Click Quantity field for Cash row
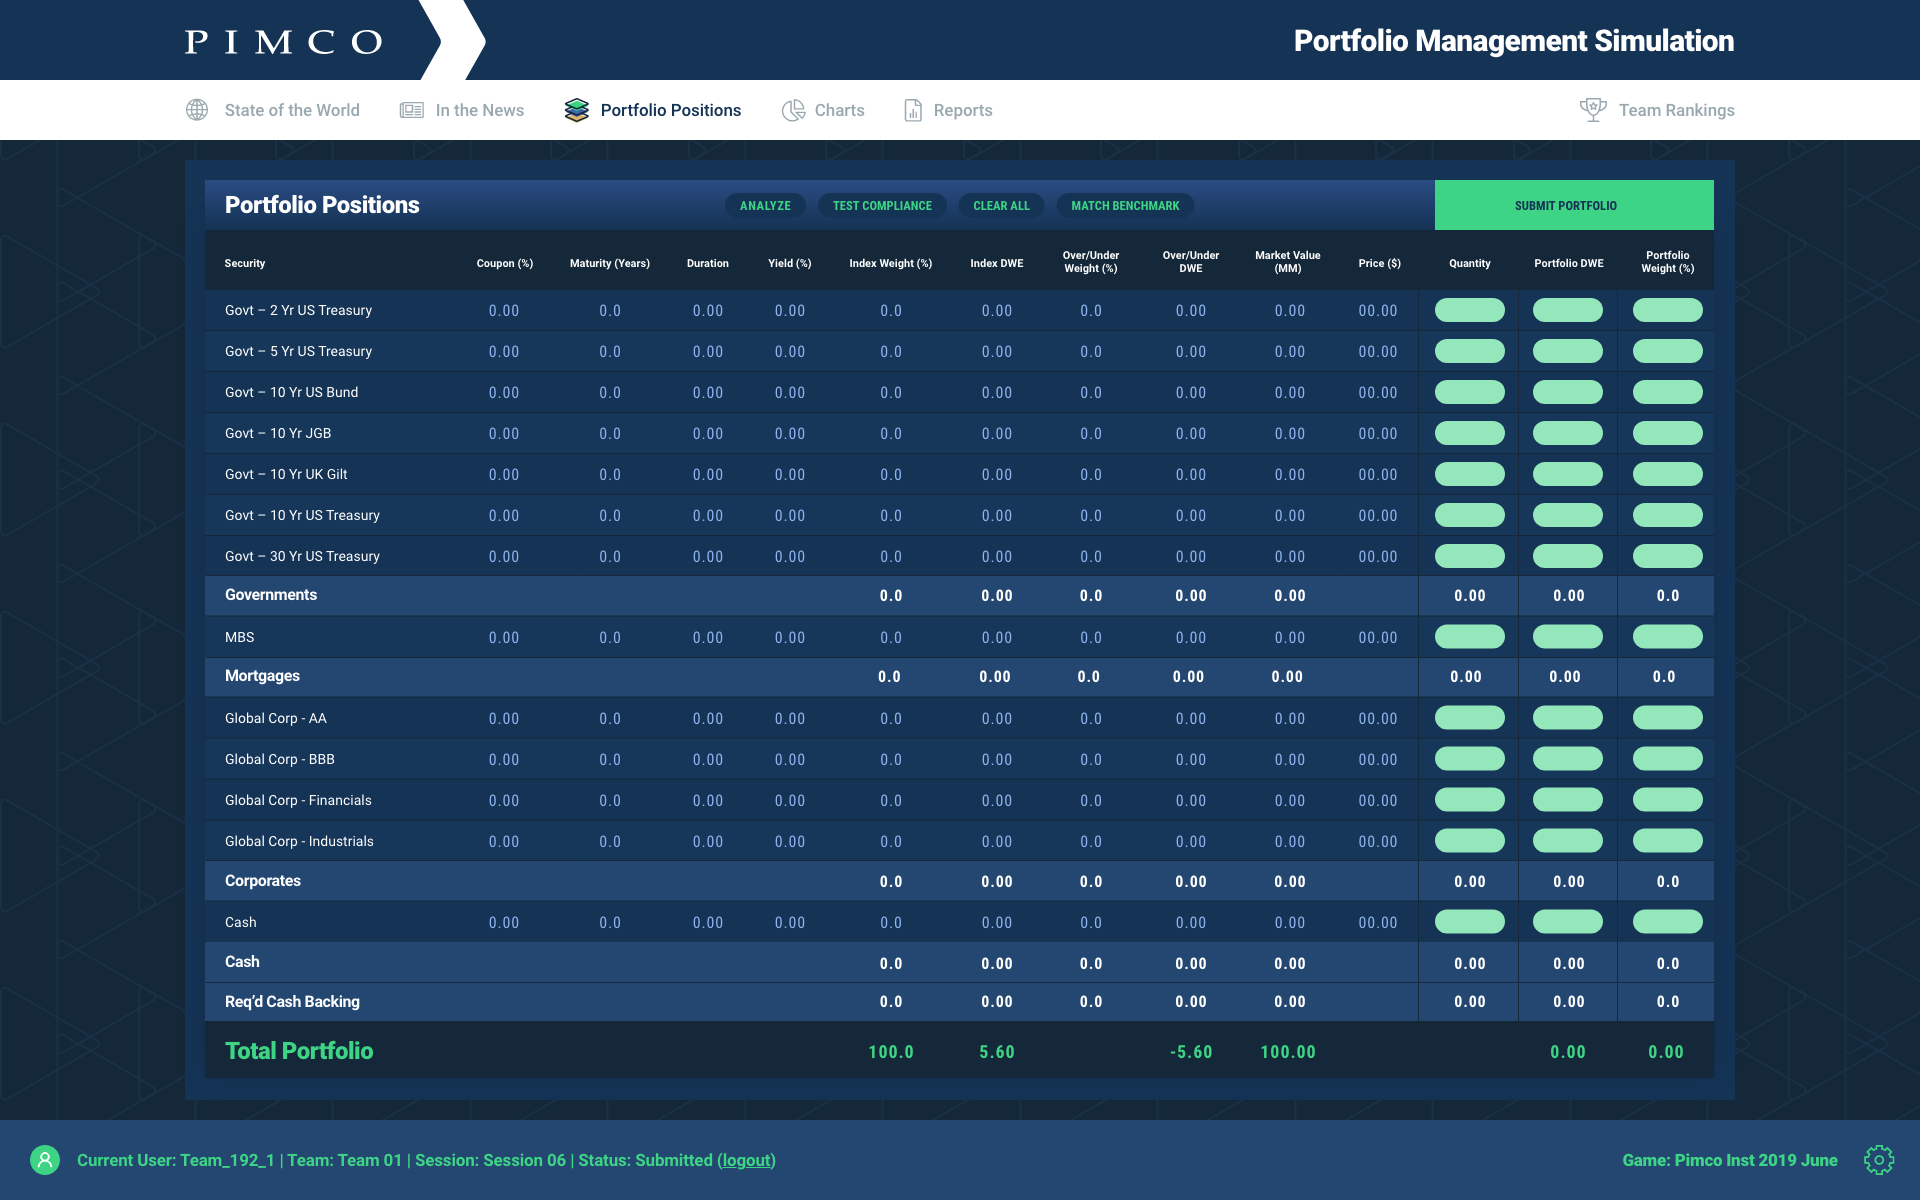Viewport: 1920px width, 1200px height. 1470,922
